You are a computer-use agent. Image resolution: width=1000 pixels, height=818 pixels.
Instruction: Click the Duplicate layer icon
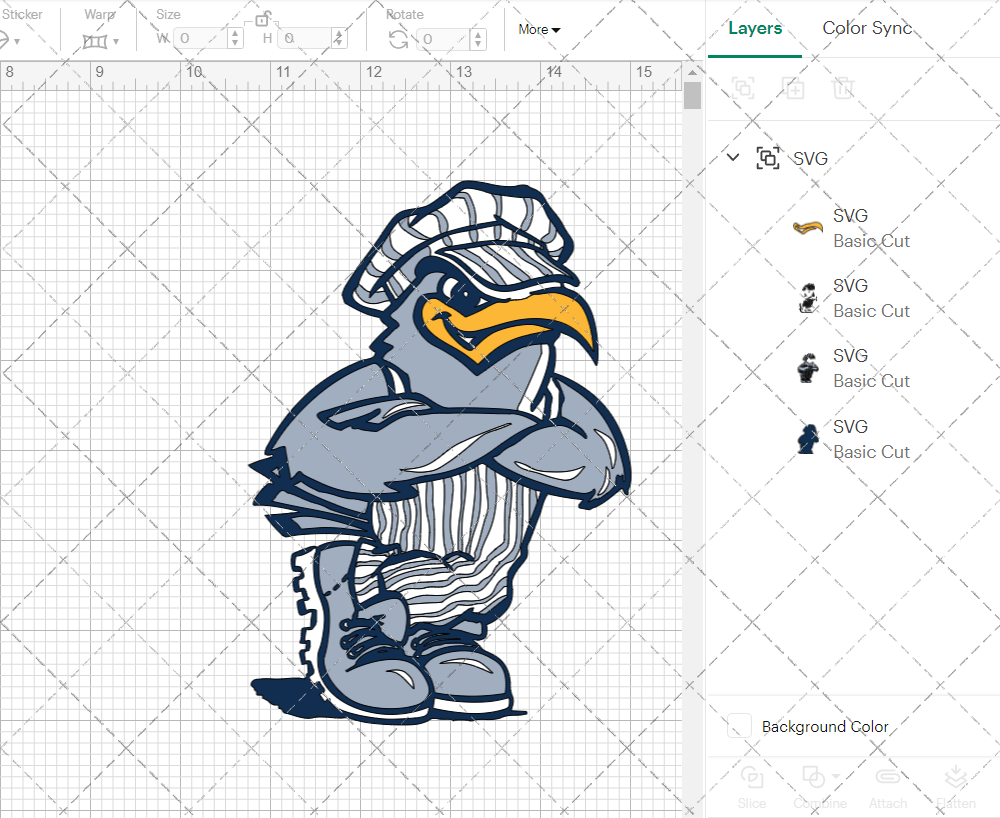[794, 87]
